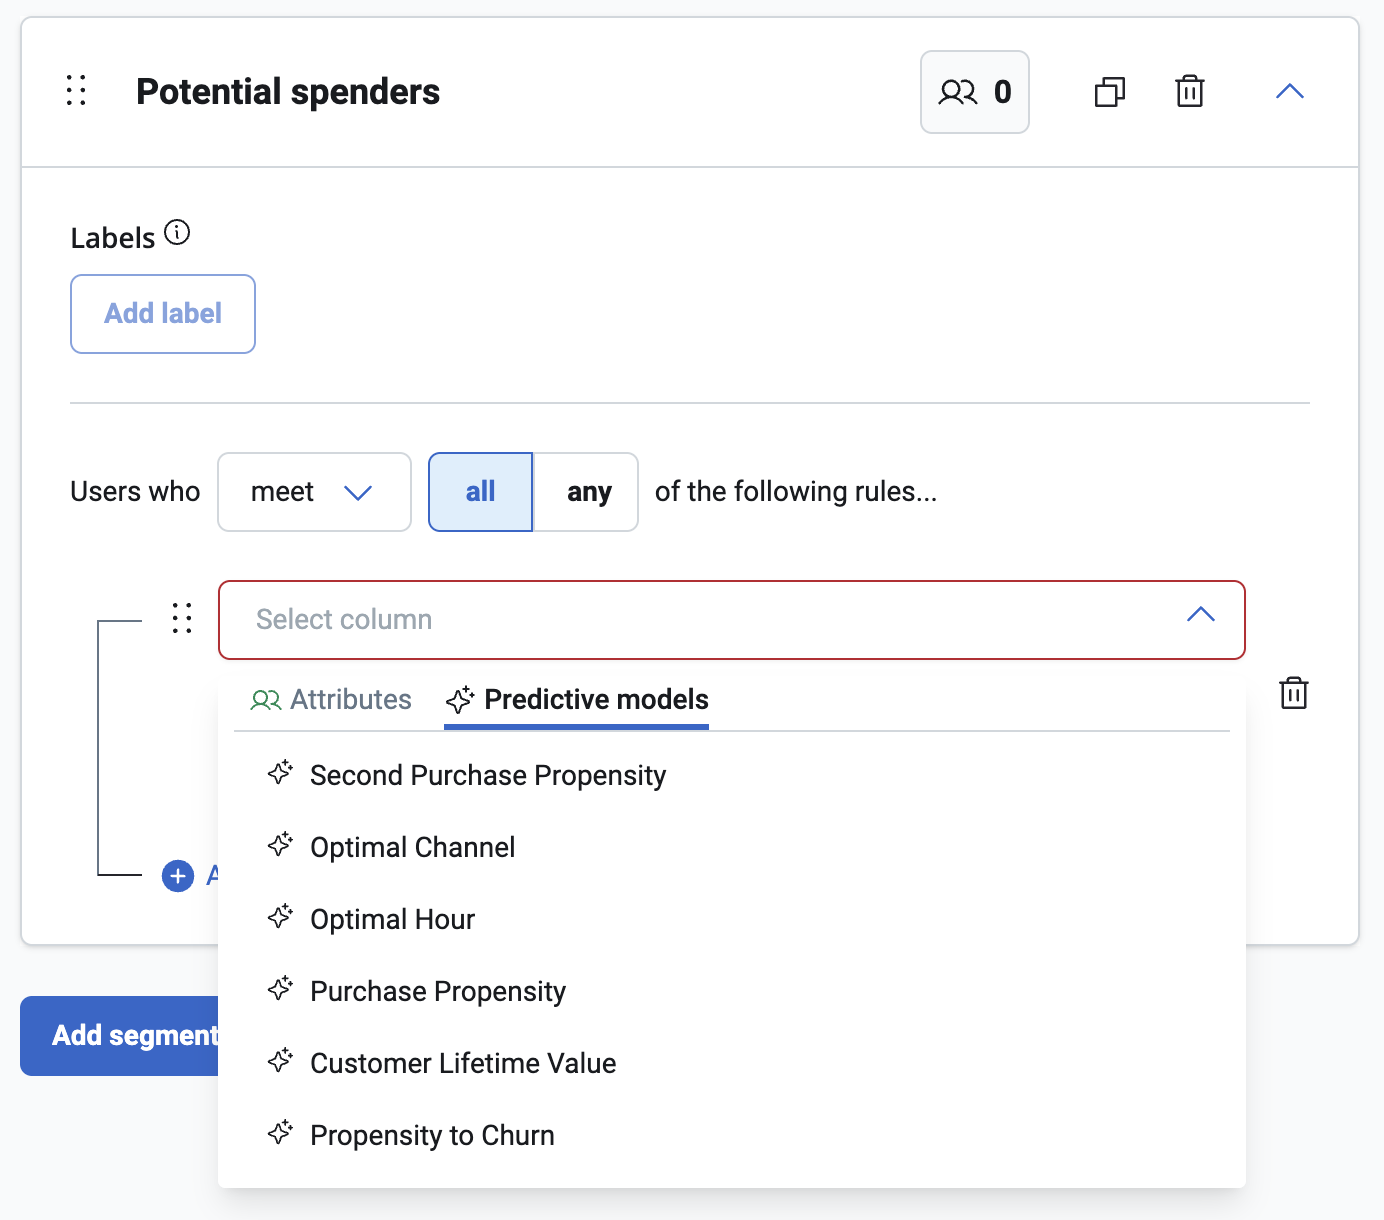1384x1220 pixels.
Task: Collapse the Potential spenders segment chevron
Action: click(1290, 92)
